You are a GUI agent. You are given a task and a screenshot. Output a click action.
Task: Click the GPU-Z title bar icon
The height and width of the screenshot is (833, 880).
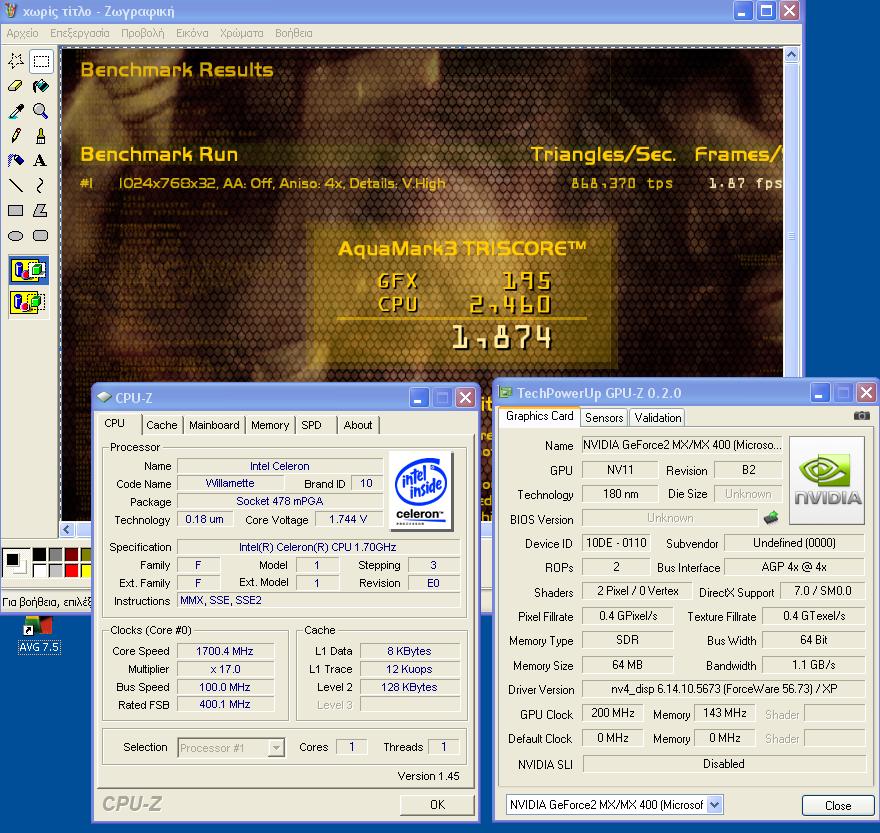coord(505,392)
